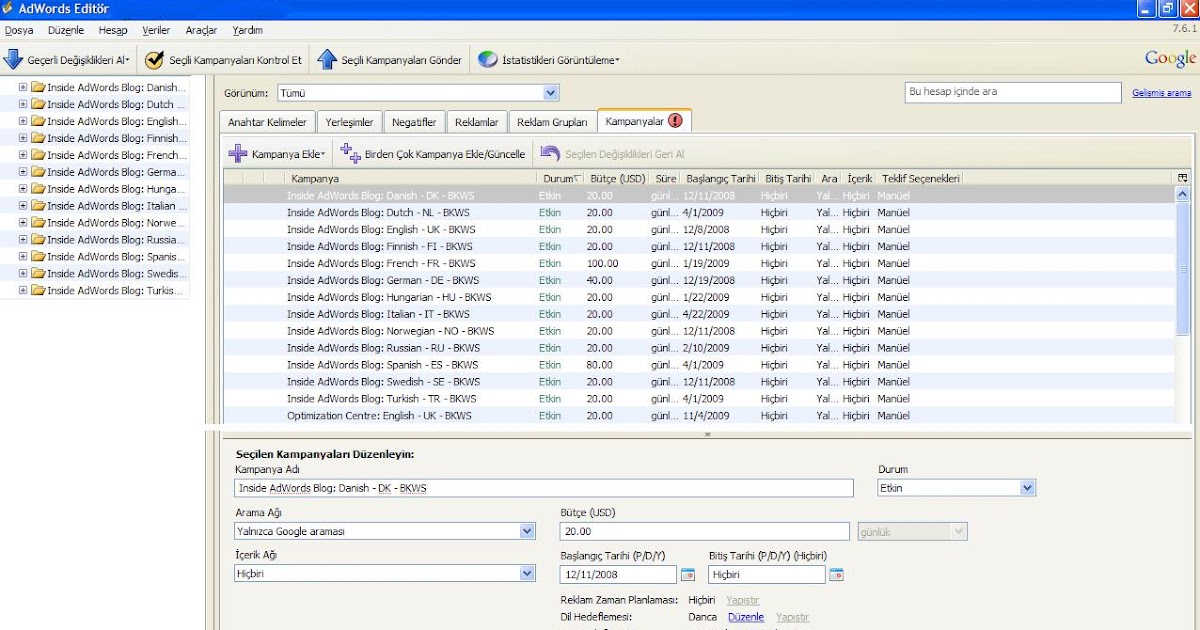1200x630 pixels.
Task: Click the checkmark icon of Seçili Kampanyaları Kontrol Et
Action: (154, 60)
